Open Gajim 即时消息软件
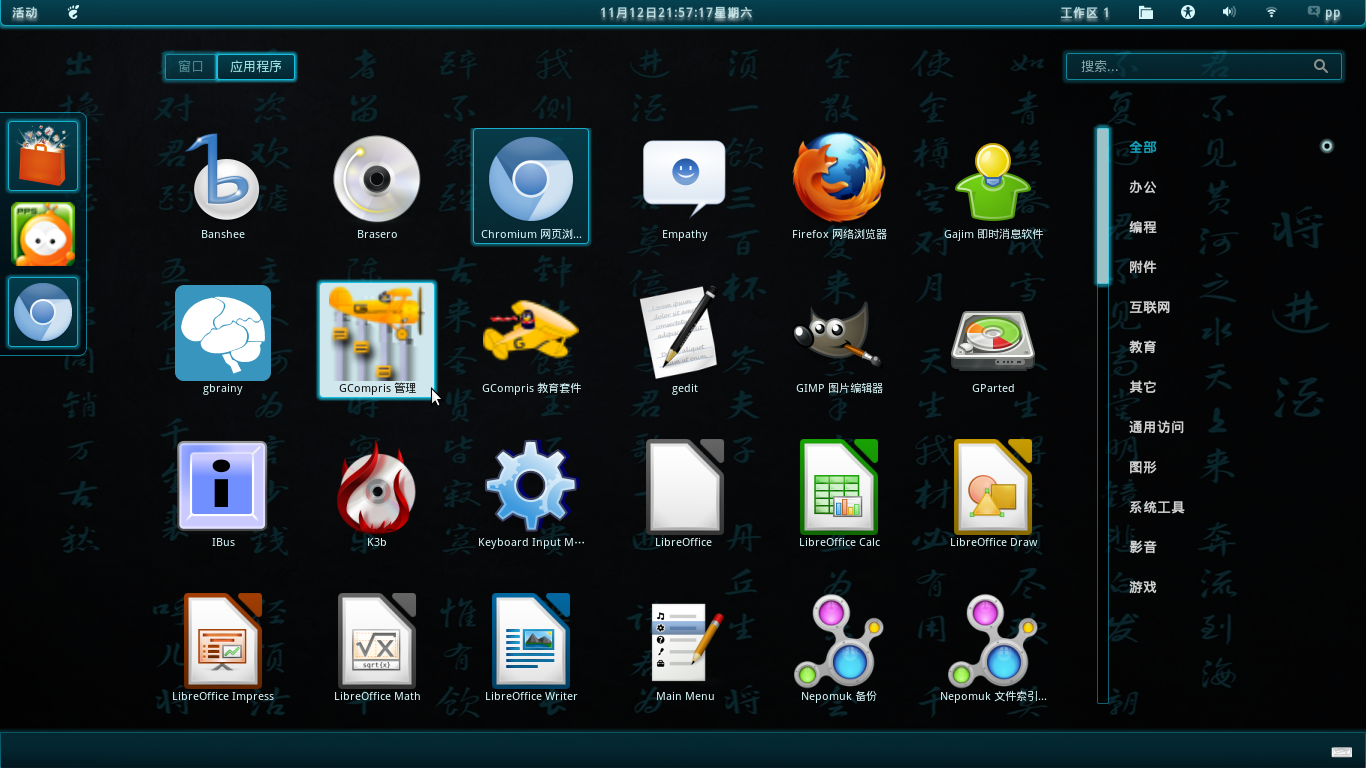The image size is (1366, 768). click(x=993, y=186)
